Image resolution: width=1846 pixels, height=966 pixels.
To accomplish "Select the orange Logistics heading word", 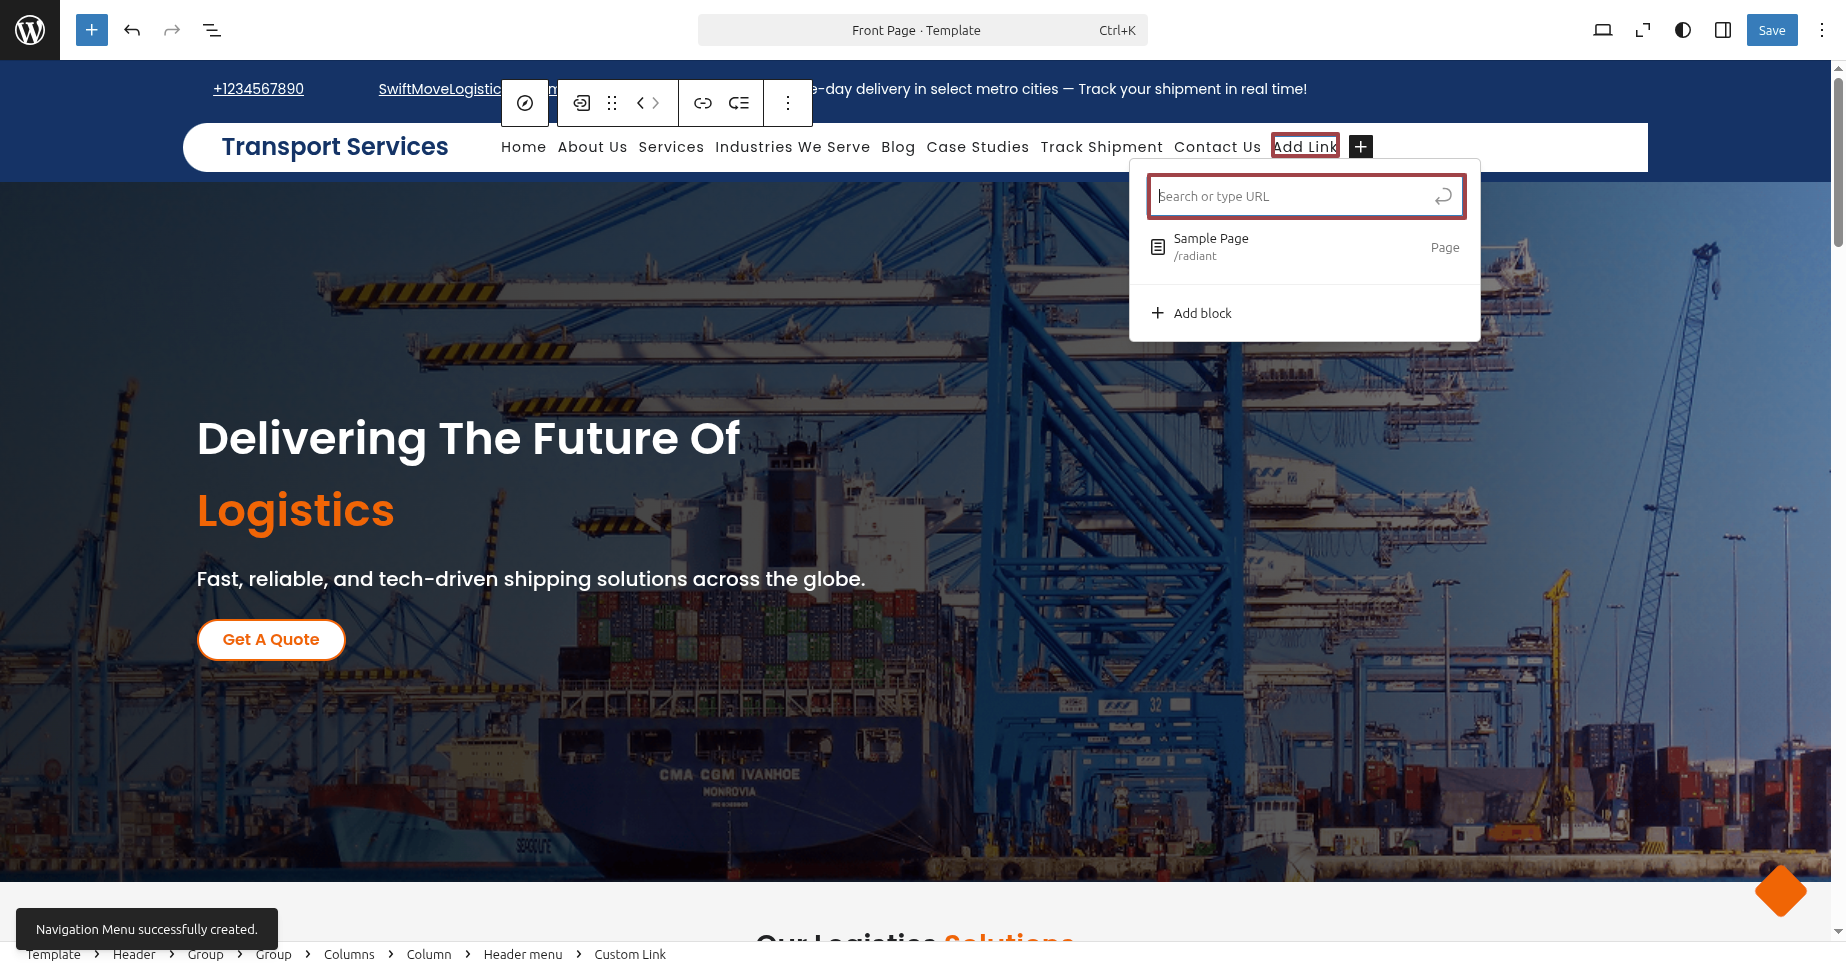I will [x=296, y=510].
